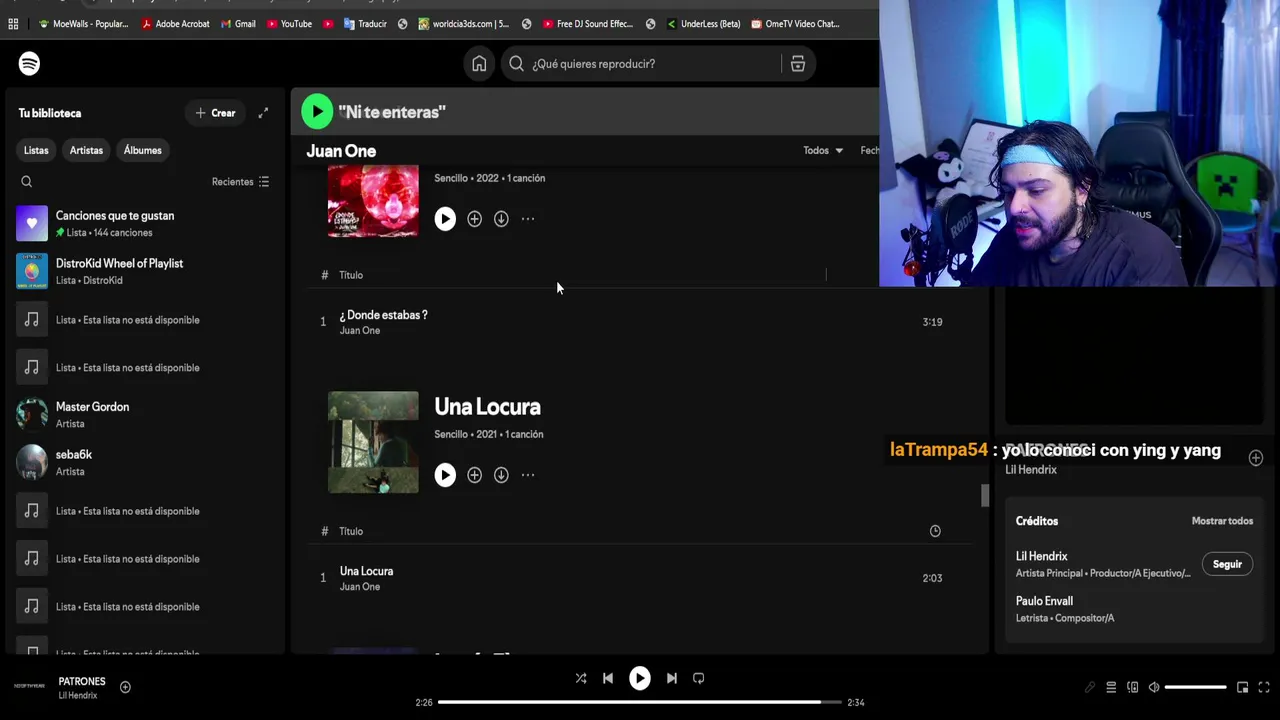Save Una Locura to your library
Screen dimensions: 1280x720
(x=474, y=475)
